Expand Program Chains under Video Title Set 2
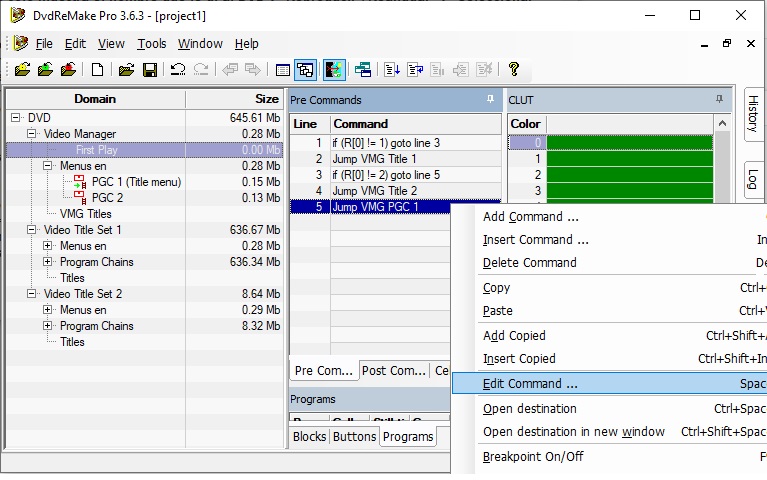 tap(47, 326)
